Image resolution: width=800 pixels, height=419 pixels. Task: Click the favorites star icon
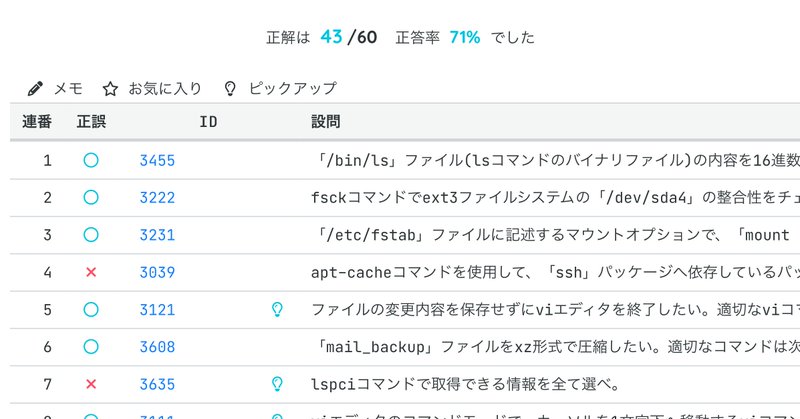click(x=110, y=89)
